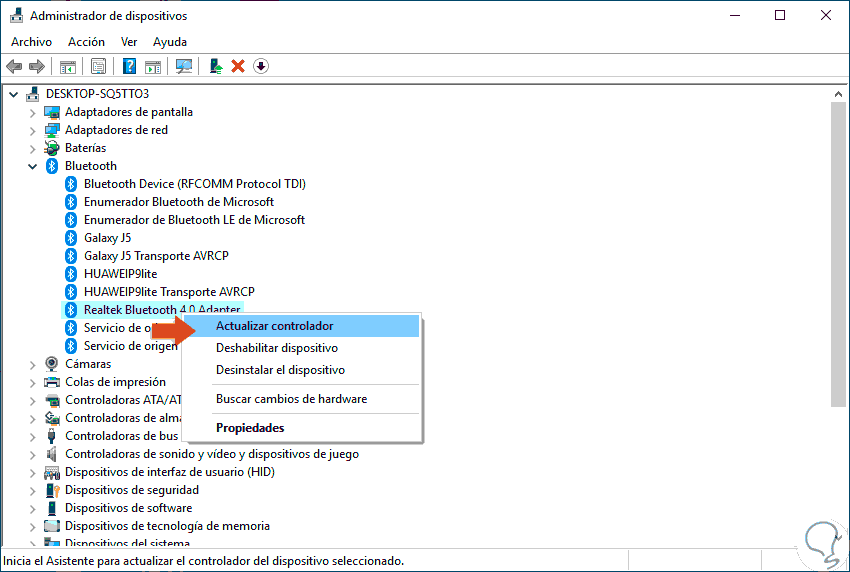Select Enumerador de Bluetooth LE de Microsoft
This screenshot has width=850, height=572.
[194, 220]
